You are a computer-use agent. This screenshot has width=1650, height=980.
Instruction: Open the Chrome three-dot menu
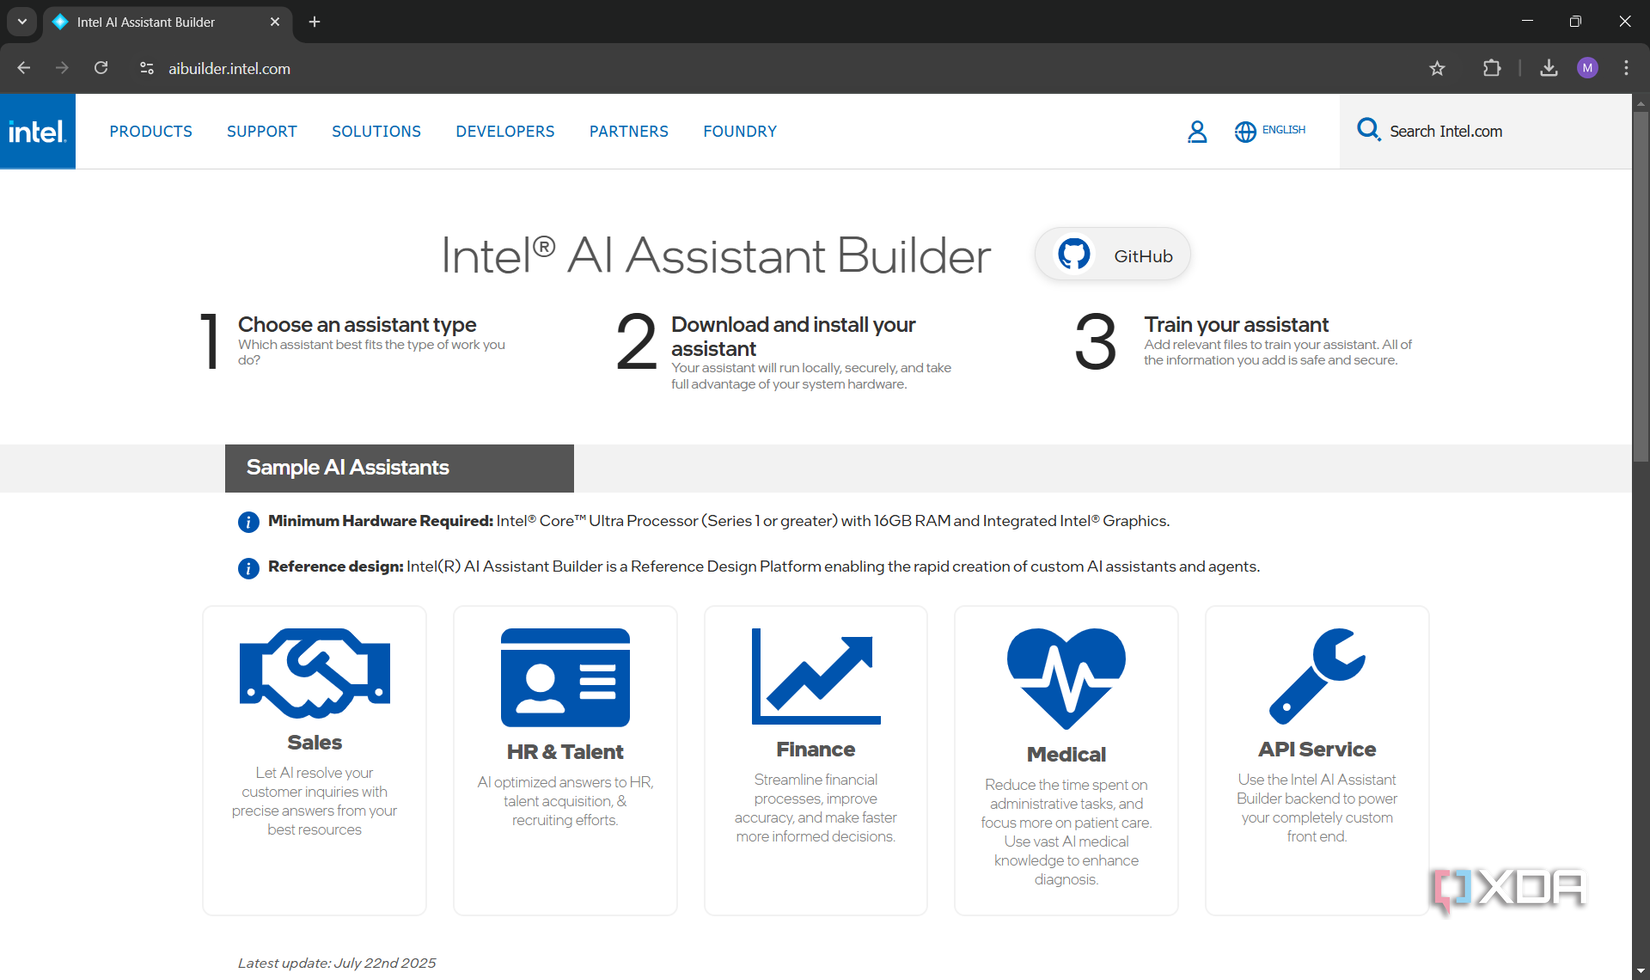1626,68
